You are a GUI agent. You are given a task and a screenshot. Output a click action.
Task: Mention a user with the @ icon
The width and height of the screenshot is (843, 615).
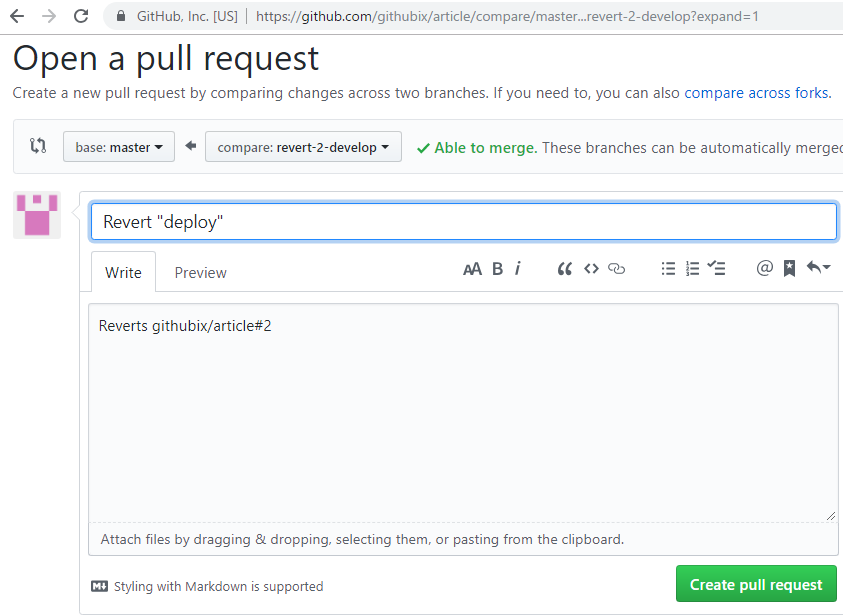coord(764,268)
